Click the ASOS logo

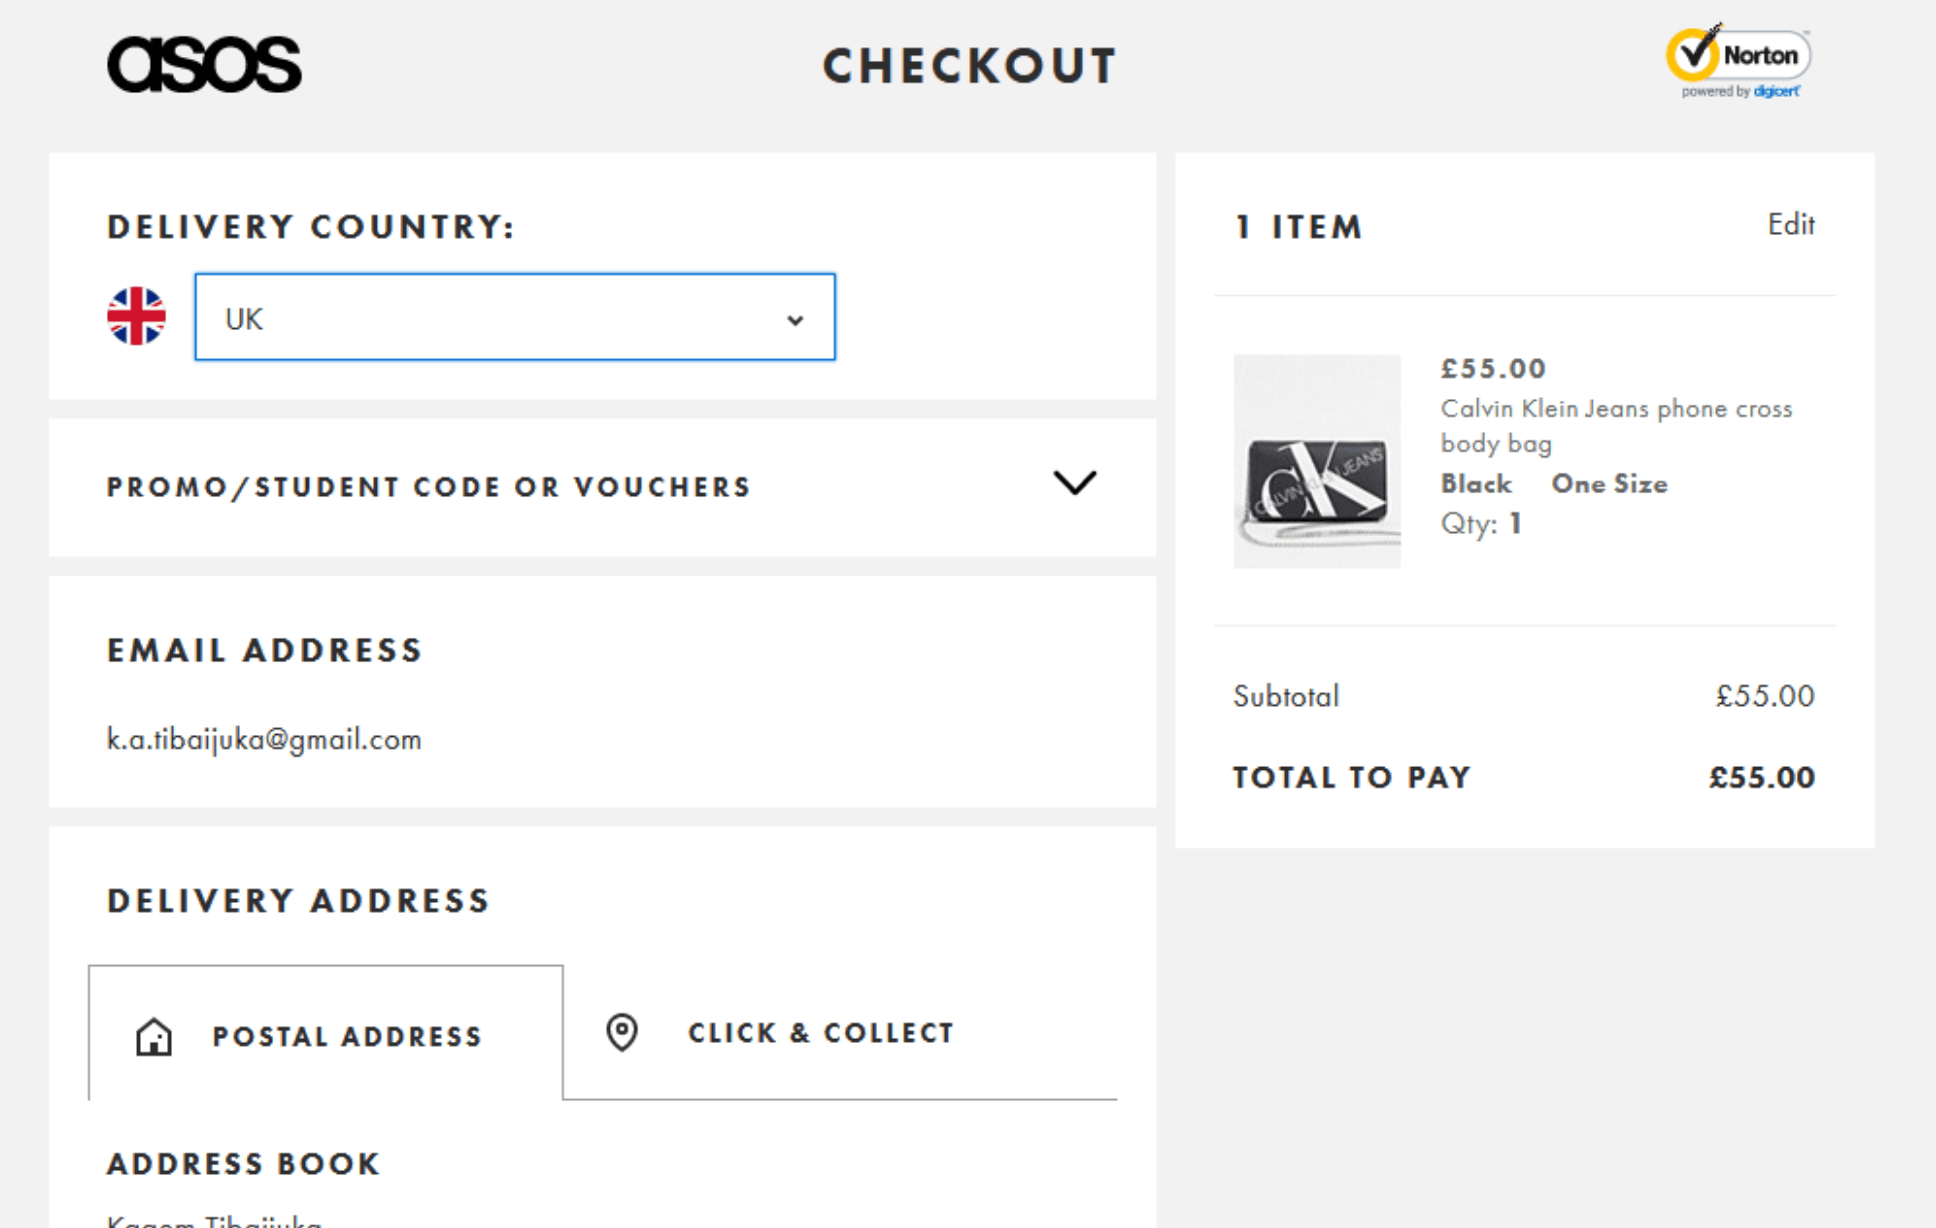[204, 65]
